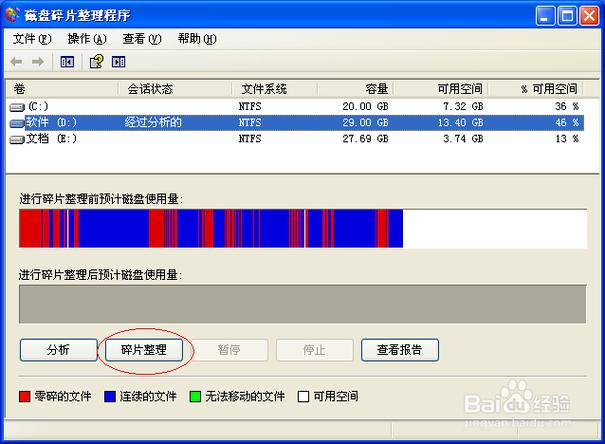Viewport: 605px width, 444px height.
Task: Click the 13.40 GB free space value
Action: 460,123
